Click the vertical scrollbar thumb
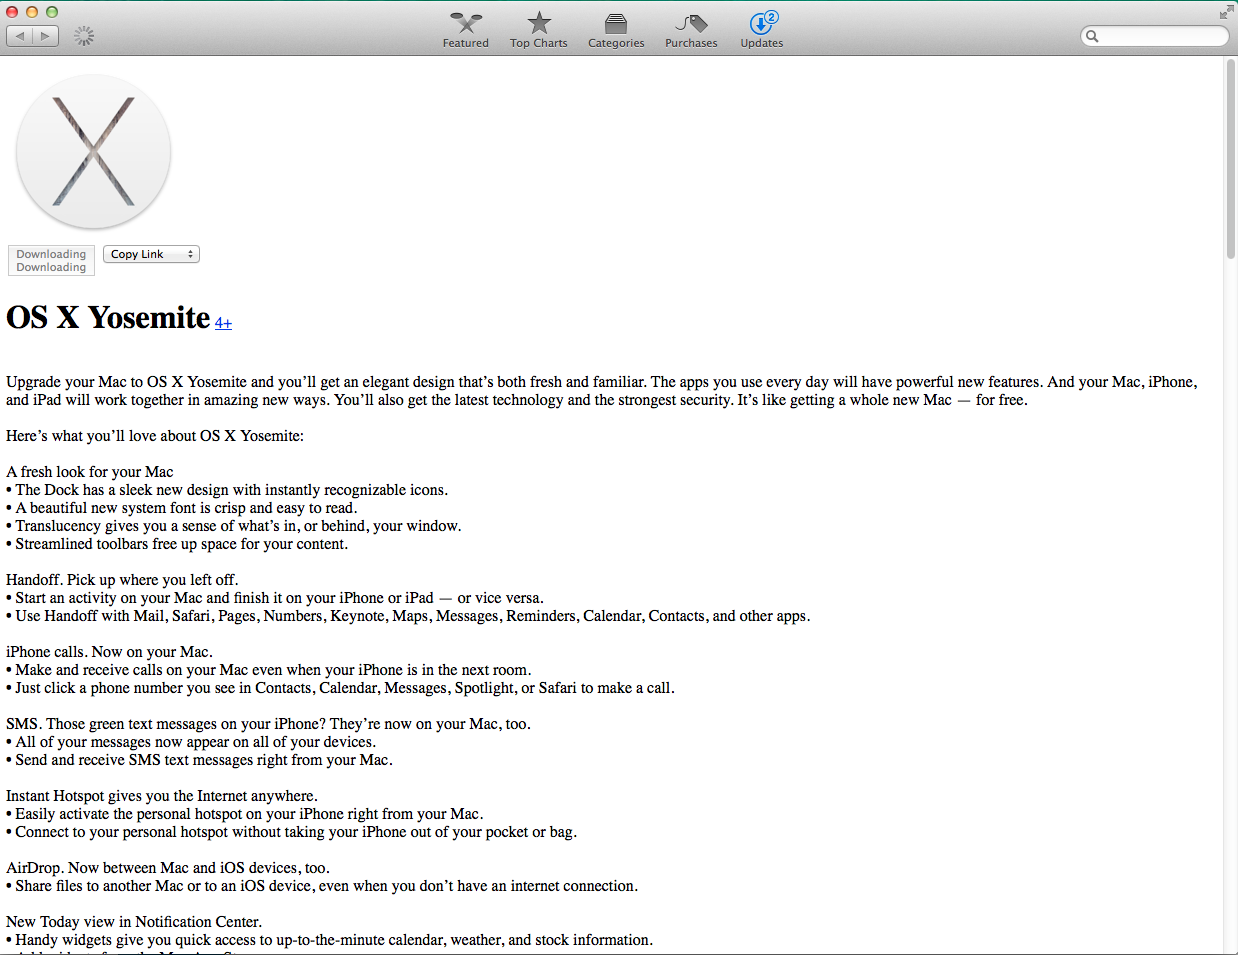This screenshot has width=1238, height=955. [1231, 160]
